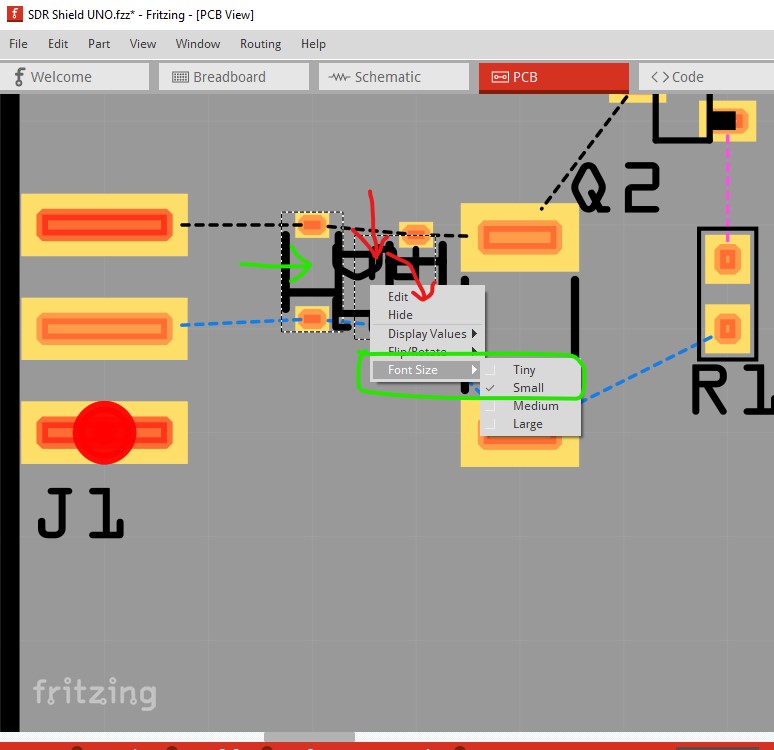The image size is (774, 750).
Task: Click the angle brackets icon on Code tab
Action: 660,77
